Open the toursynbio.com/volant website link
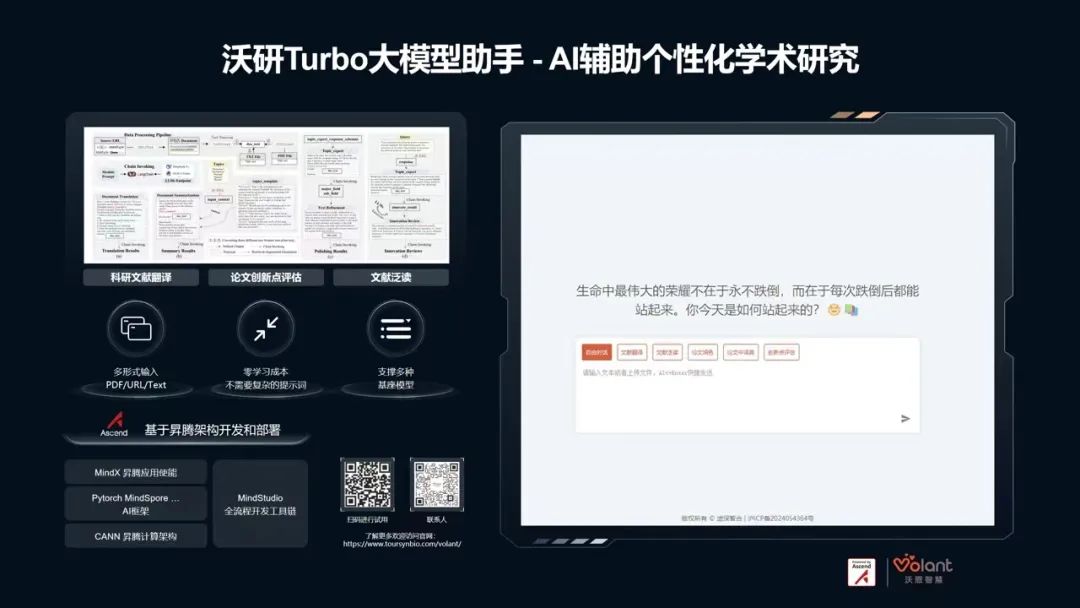 click(402, 544)
